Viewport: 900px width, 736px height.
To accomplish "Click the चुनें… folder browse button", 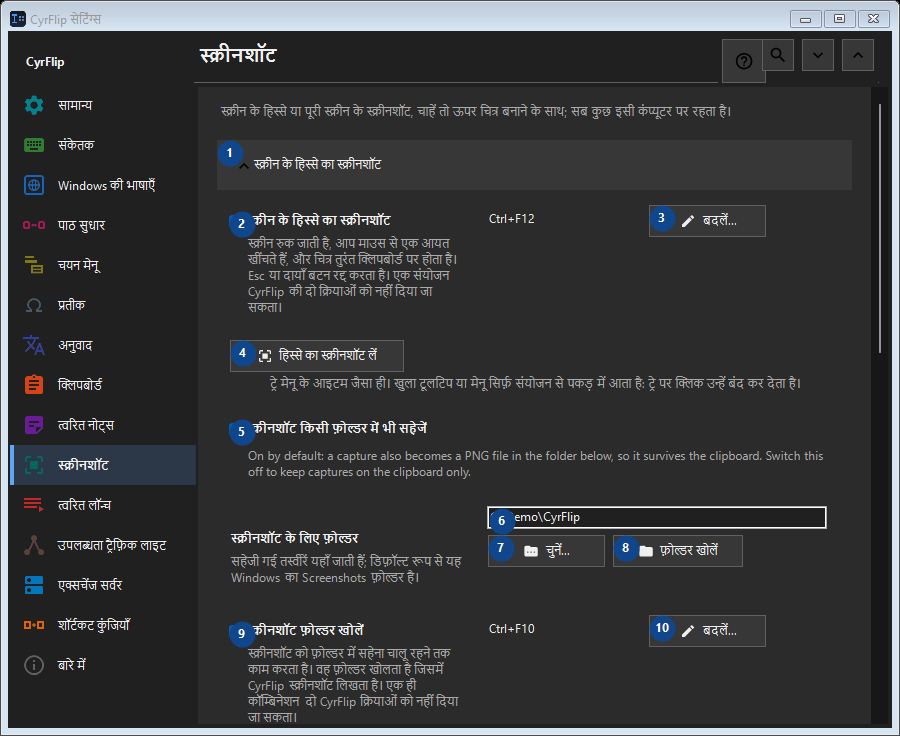I will 546,551.
